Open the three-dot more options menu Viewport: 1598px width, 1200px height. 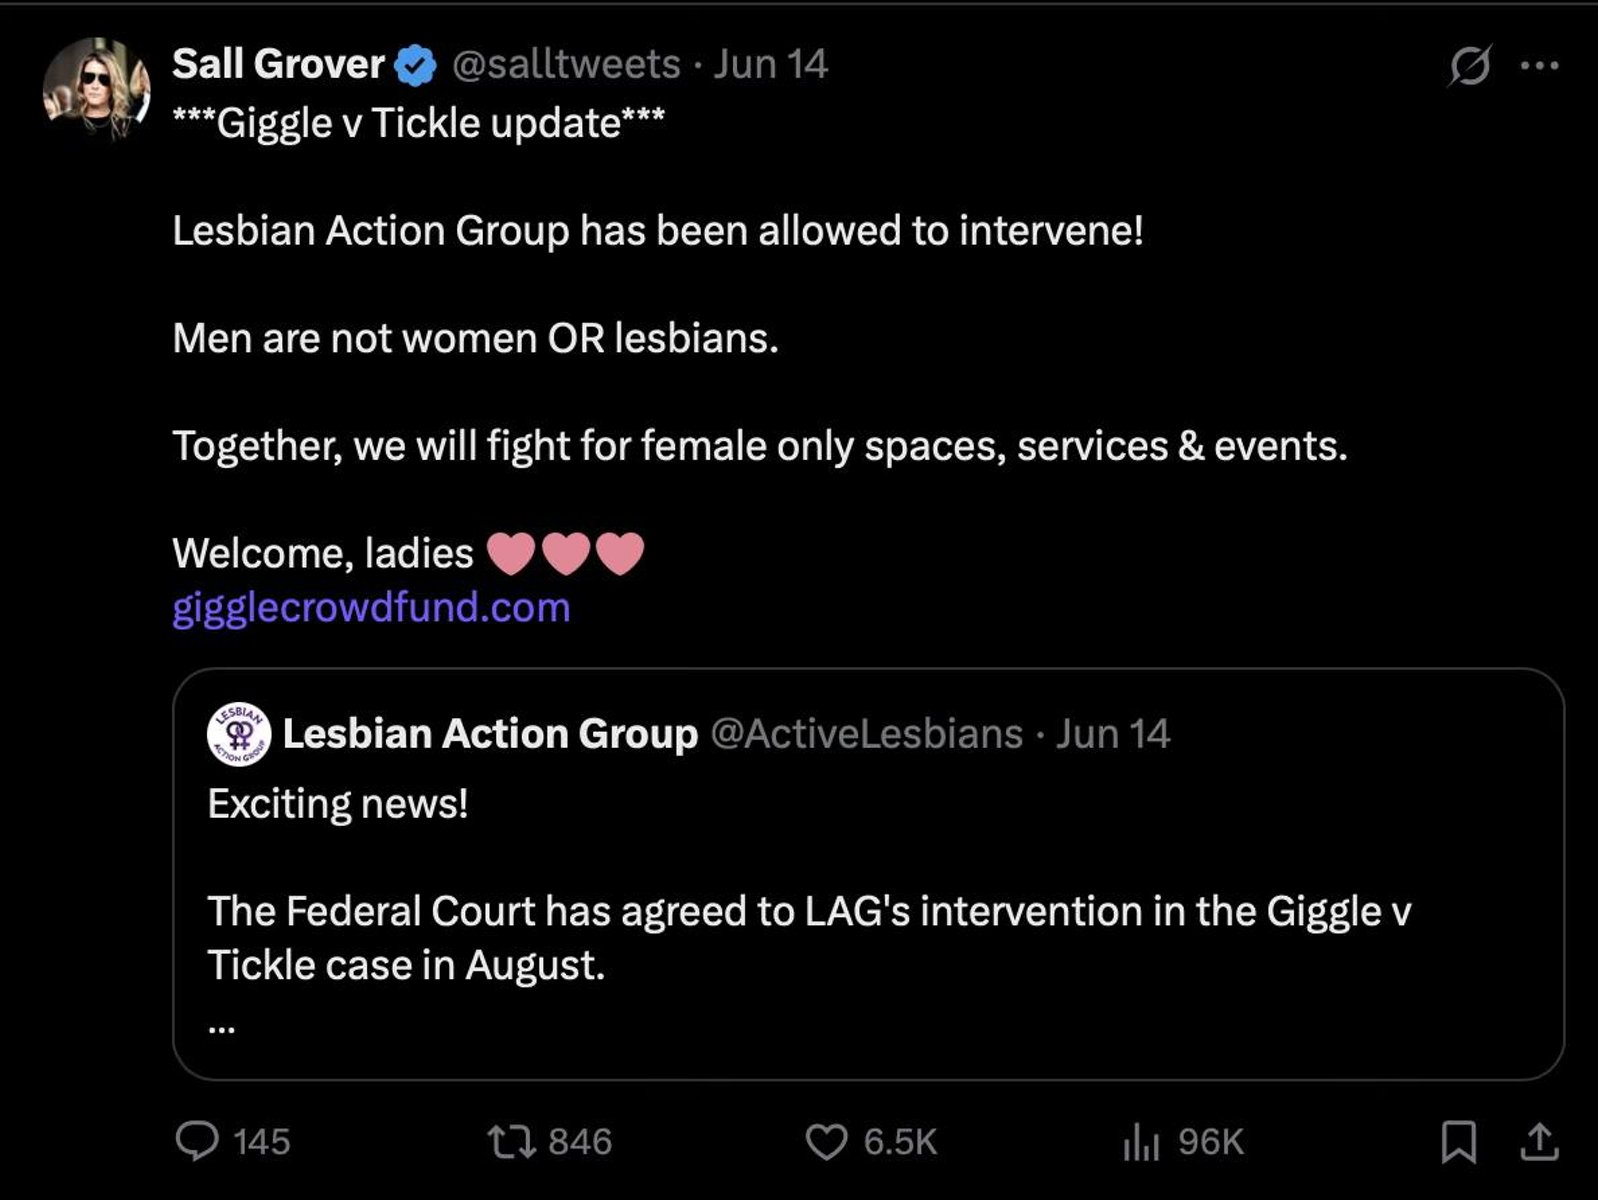(1540, 66)
